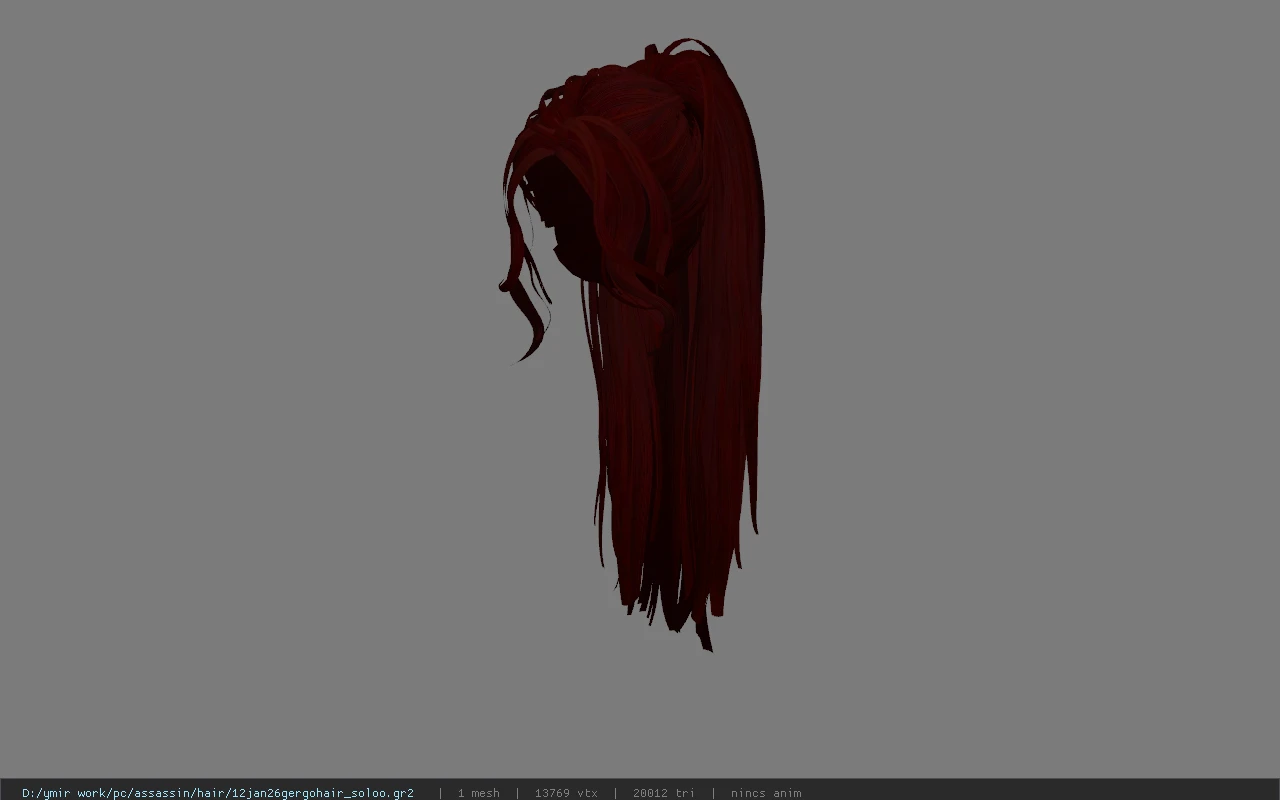Screen dimensions: 1280x800
Task: Click the dark hollow face area under bangs
Action: [x=565, y=225]
